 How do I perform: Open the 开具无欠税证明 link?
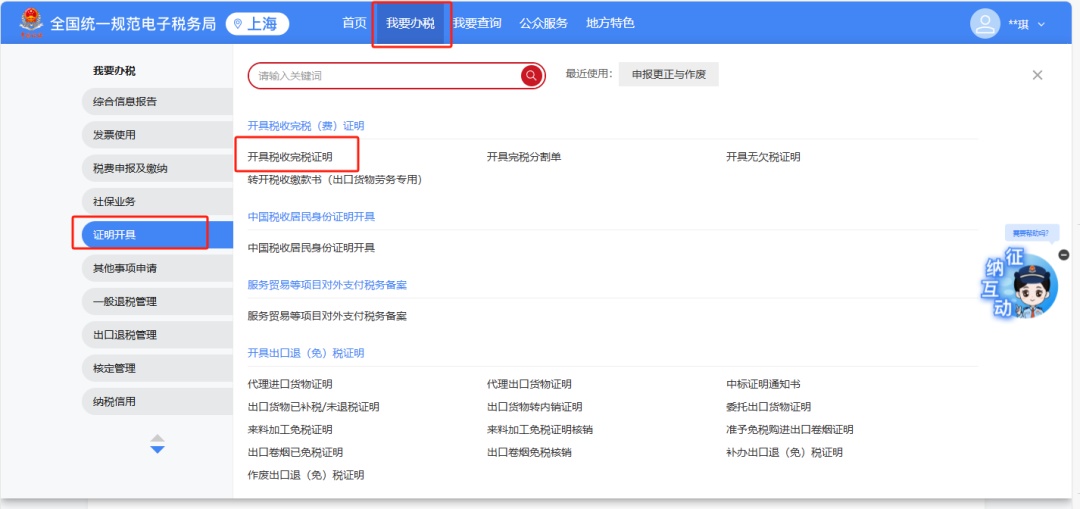pos(763,157)
